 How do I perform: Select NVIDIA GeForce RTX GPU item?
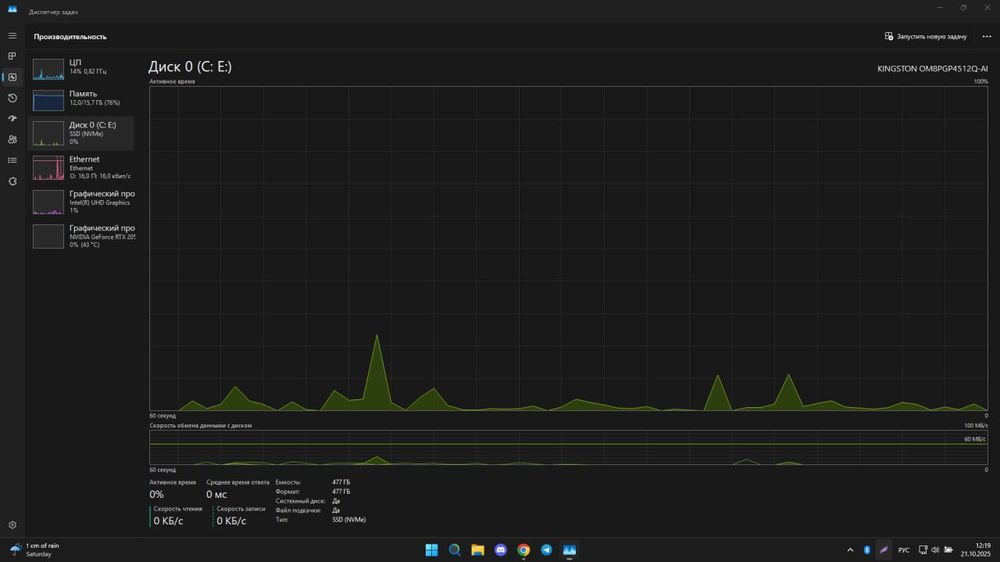point(82,236)
